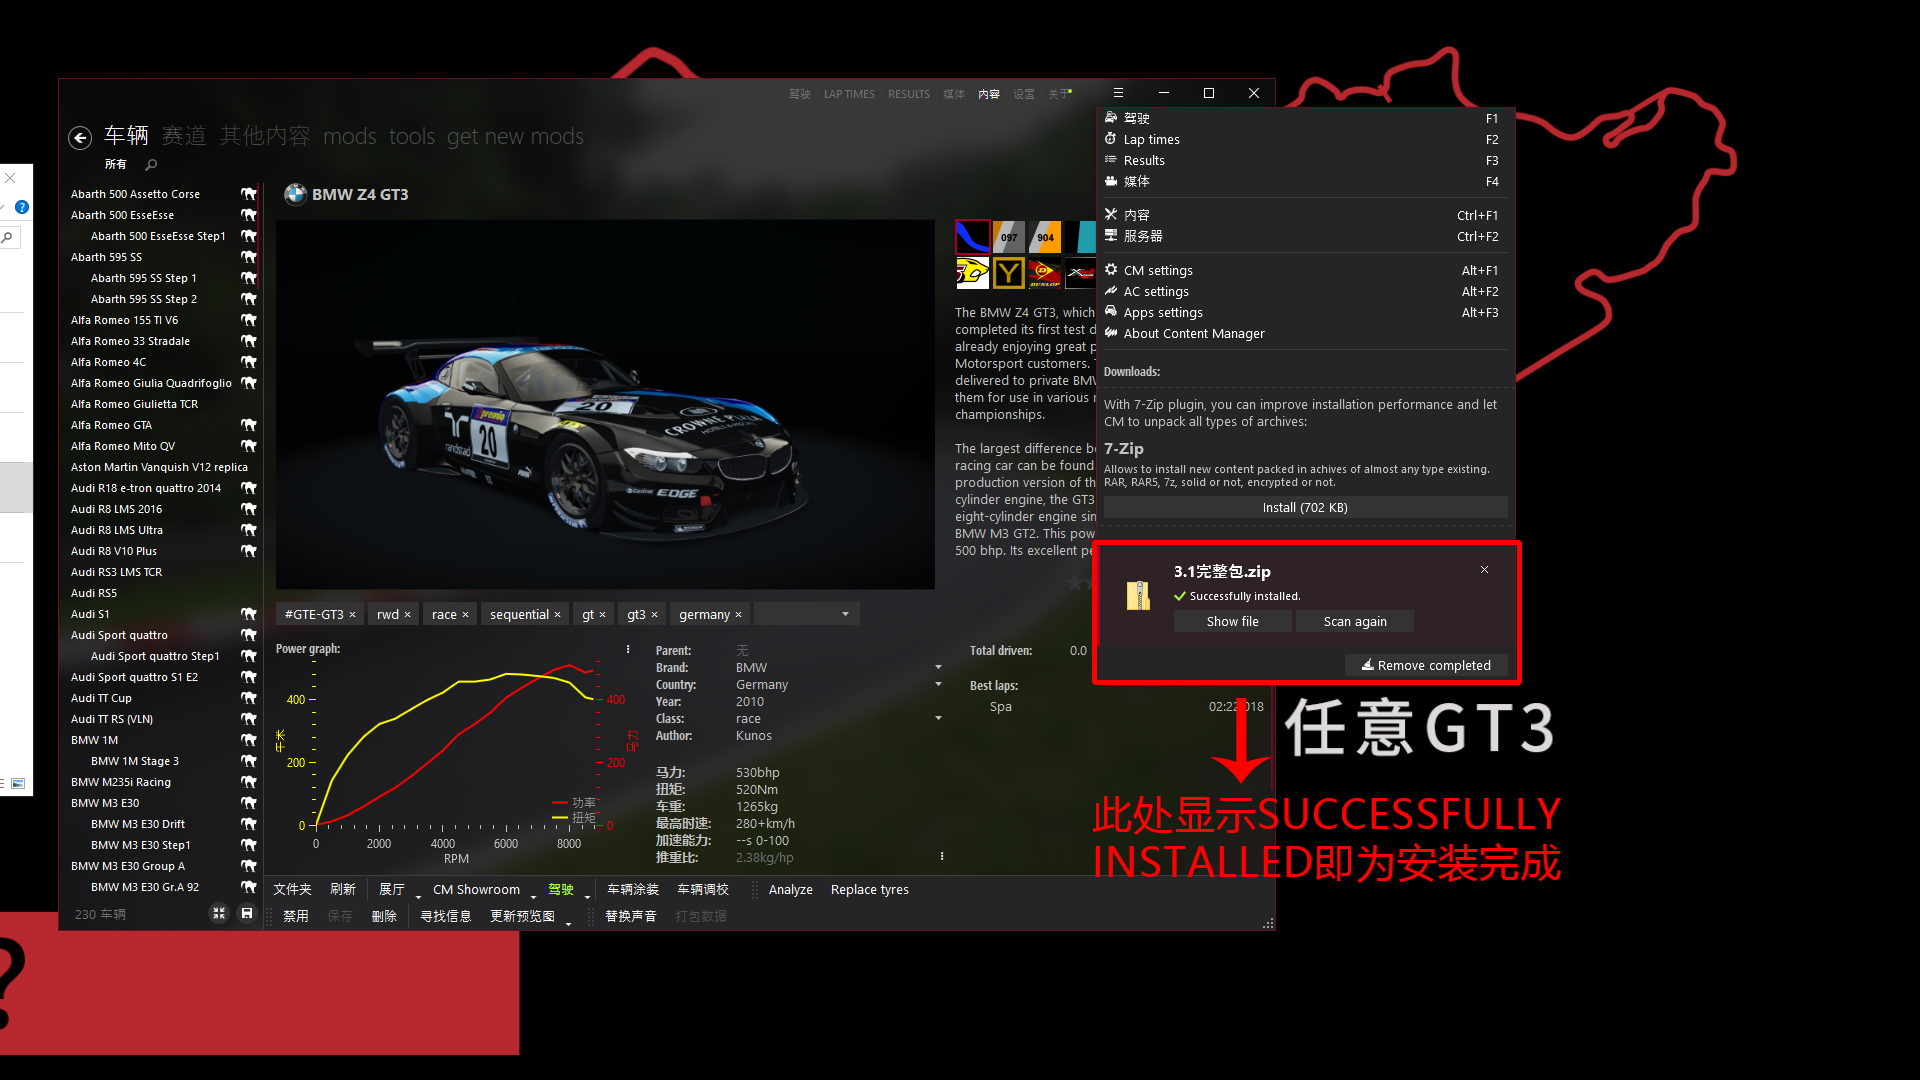The width and height of the screenshot is (1920, 1080).
Task: Click the Scan again button
Action: (x=1355, y=621)
